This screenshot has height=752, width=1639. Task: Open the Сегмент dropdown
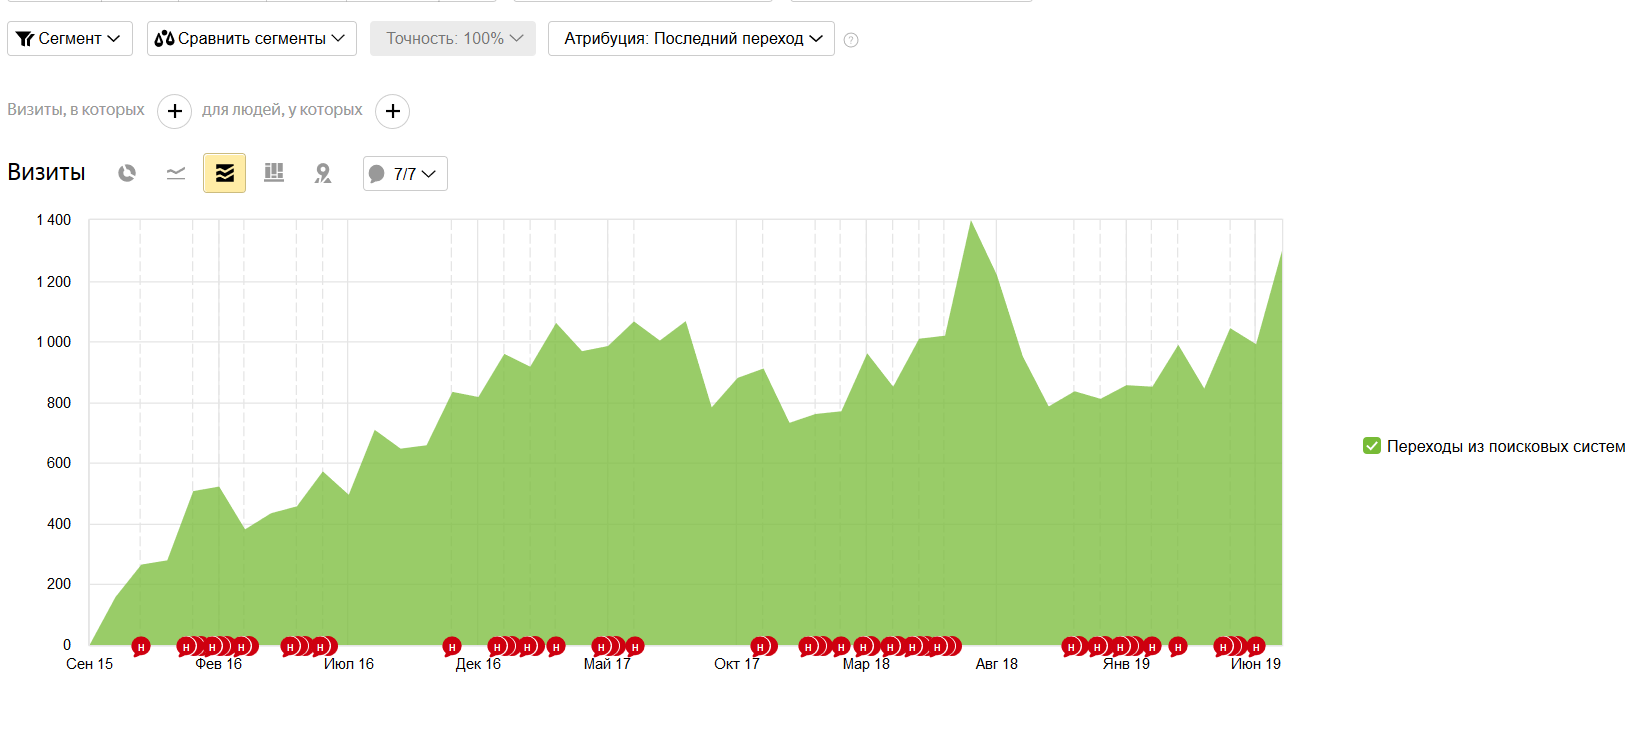click(70, 38)
